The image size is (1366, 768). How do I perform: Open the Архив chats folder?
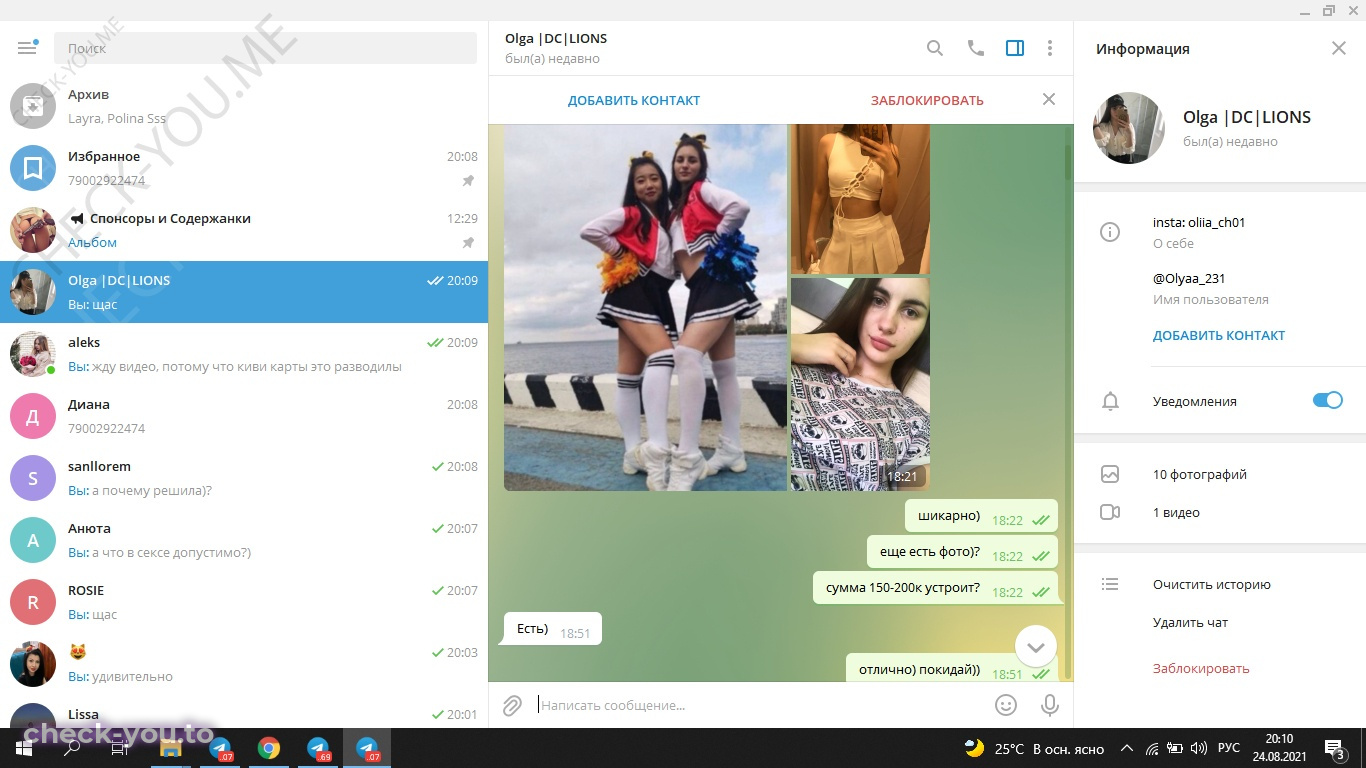[244, 106]
